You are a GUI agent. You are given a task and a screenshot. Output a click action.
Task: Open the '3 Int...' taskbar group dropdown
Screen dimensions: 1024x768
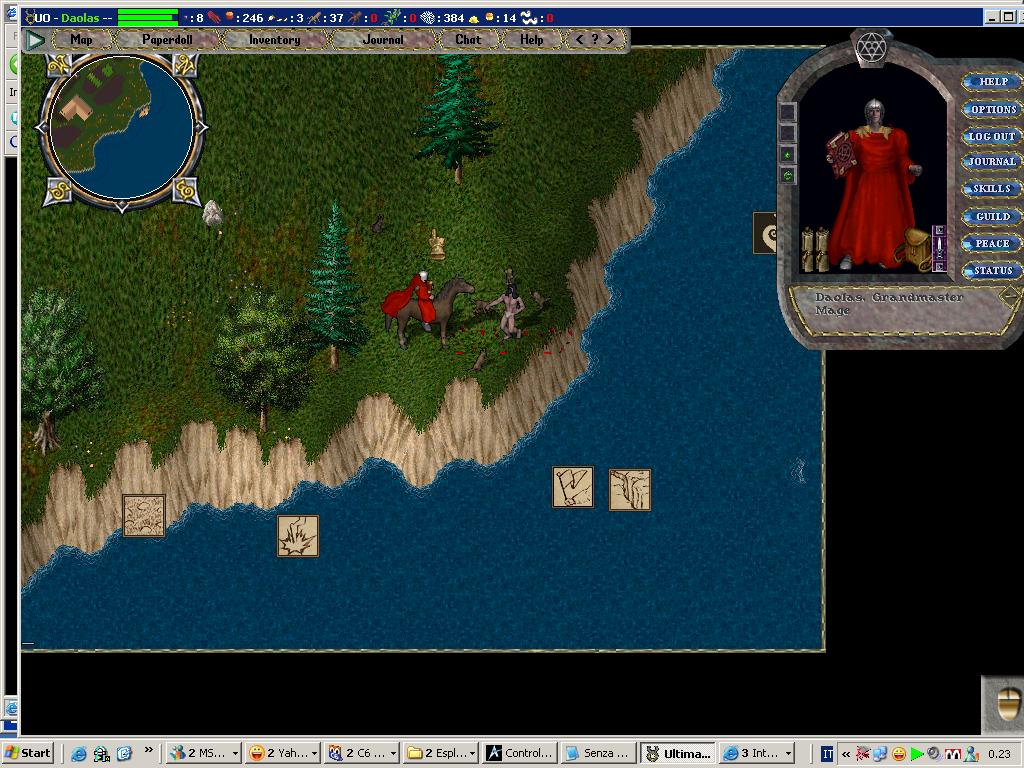(x=756, y=753)
